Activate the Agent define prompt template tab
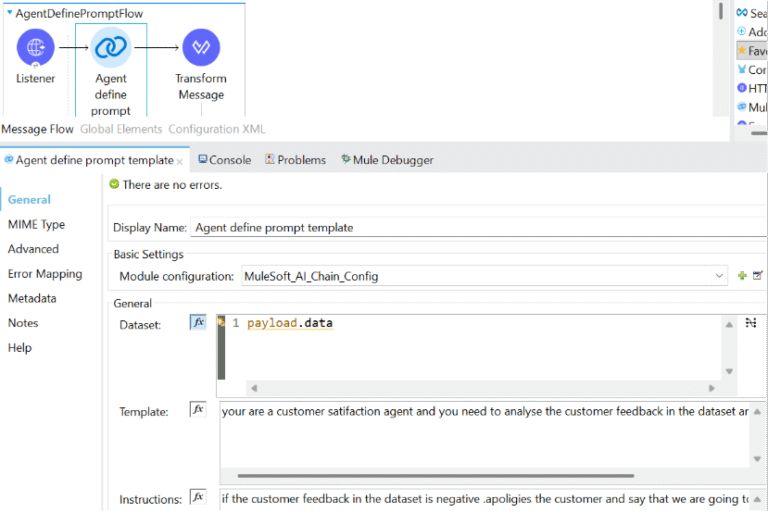The image size is (768, 512). click(x=94, y=160)
